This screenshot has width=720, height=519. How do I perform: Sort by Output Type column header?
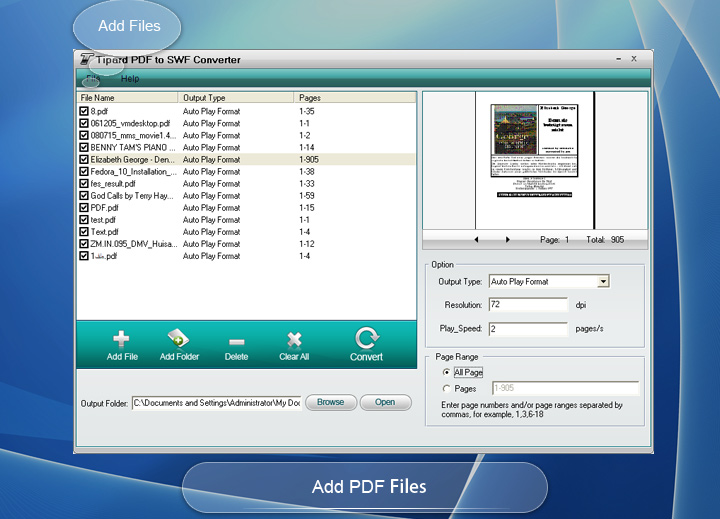click(236, 97)
